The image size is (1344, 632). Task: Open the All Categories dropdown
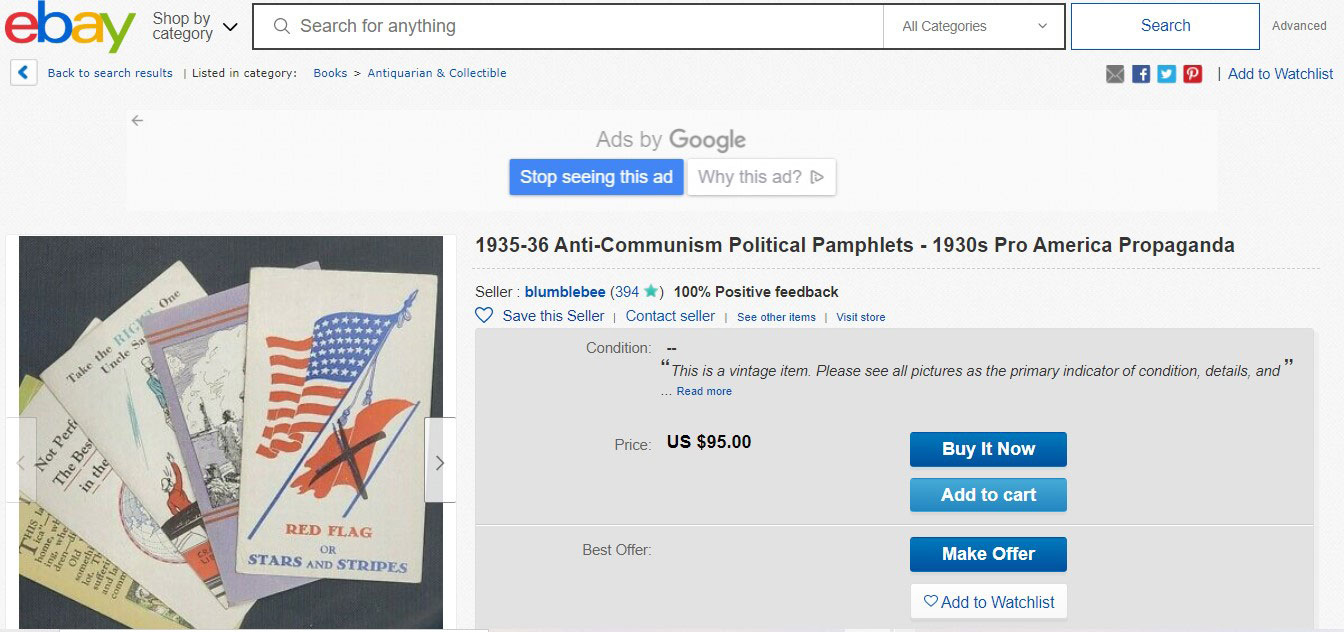973,26
